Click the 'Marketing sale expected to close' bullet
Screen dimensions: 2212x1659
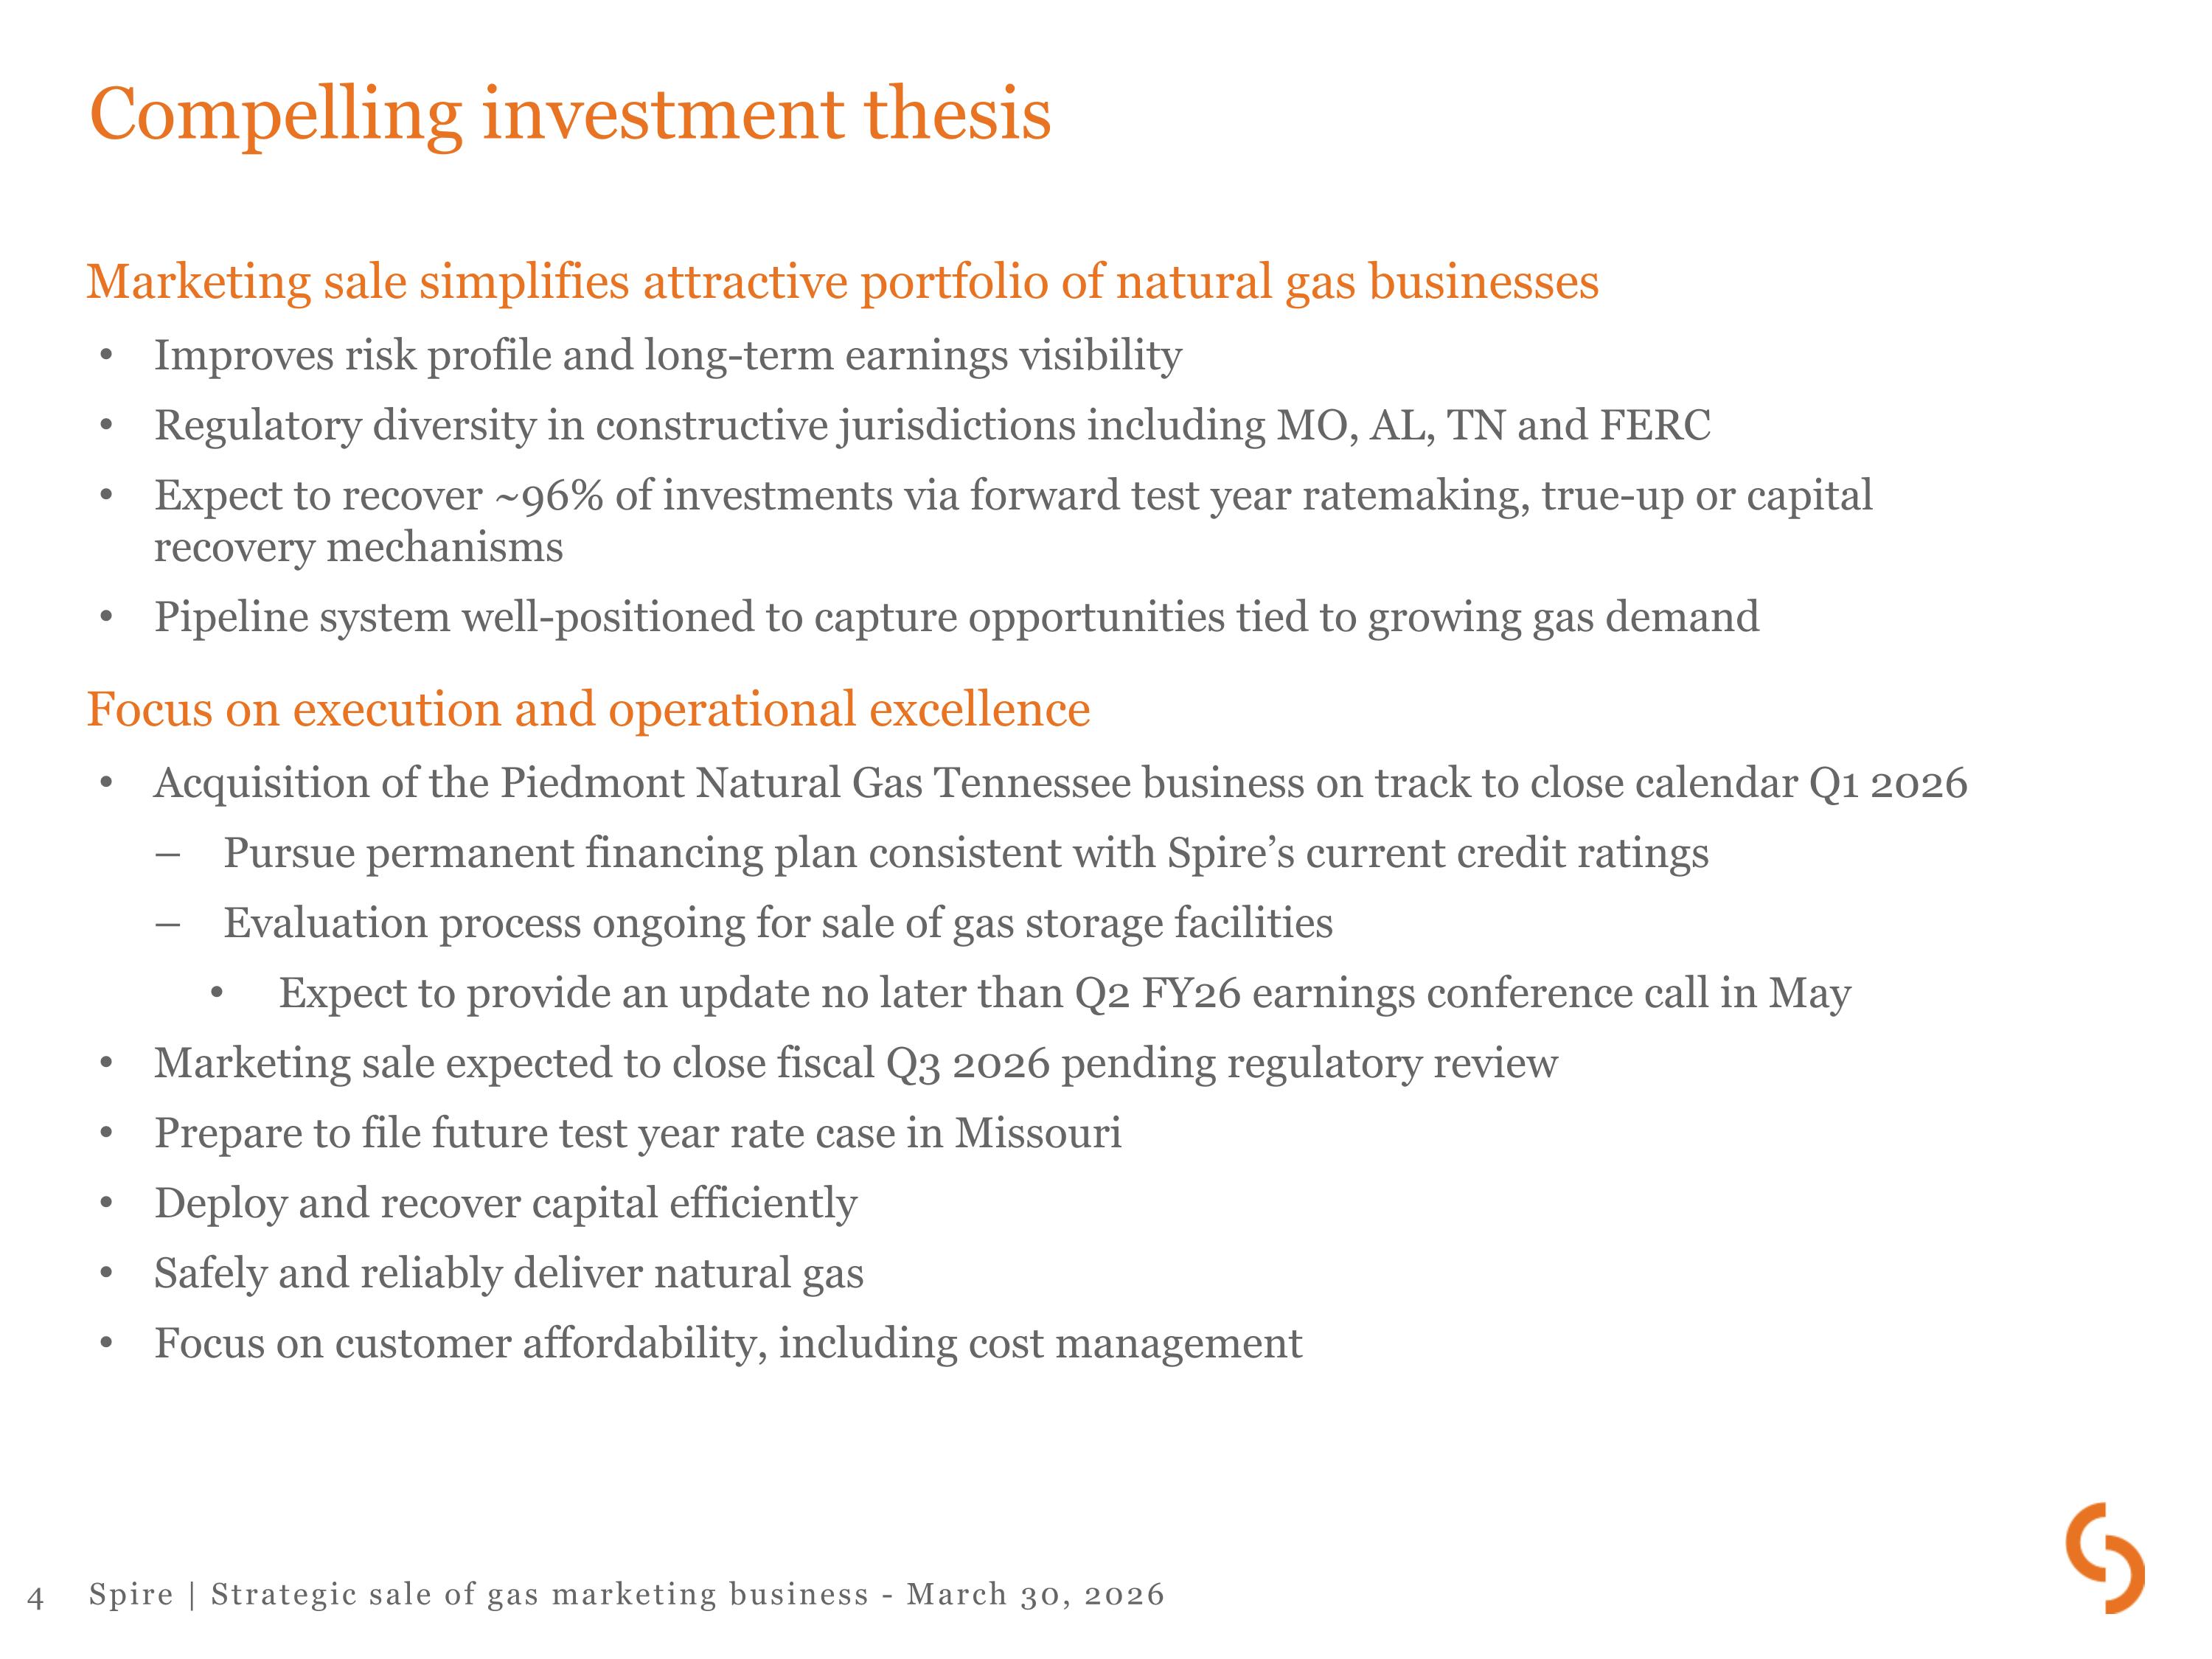click(855, 1063)
